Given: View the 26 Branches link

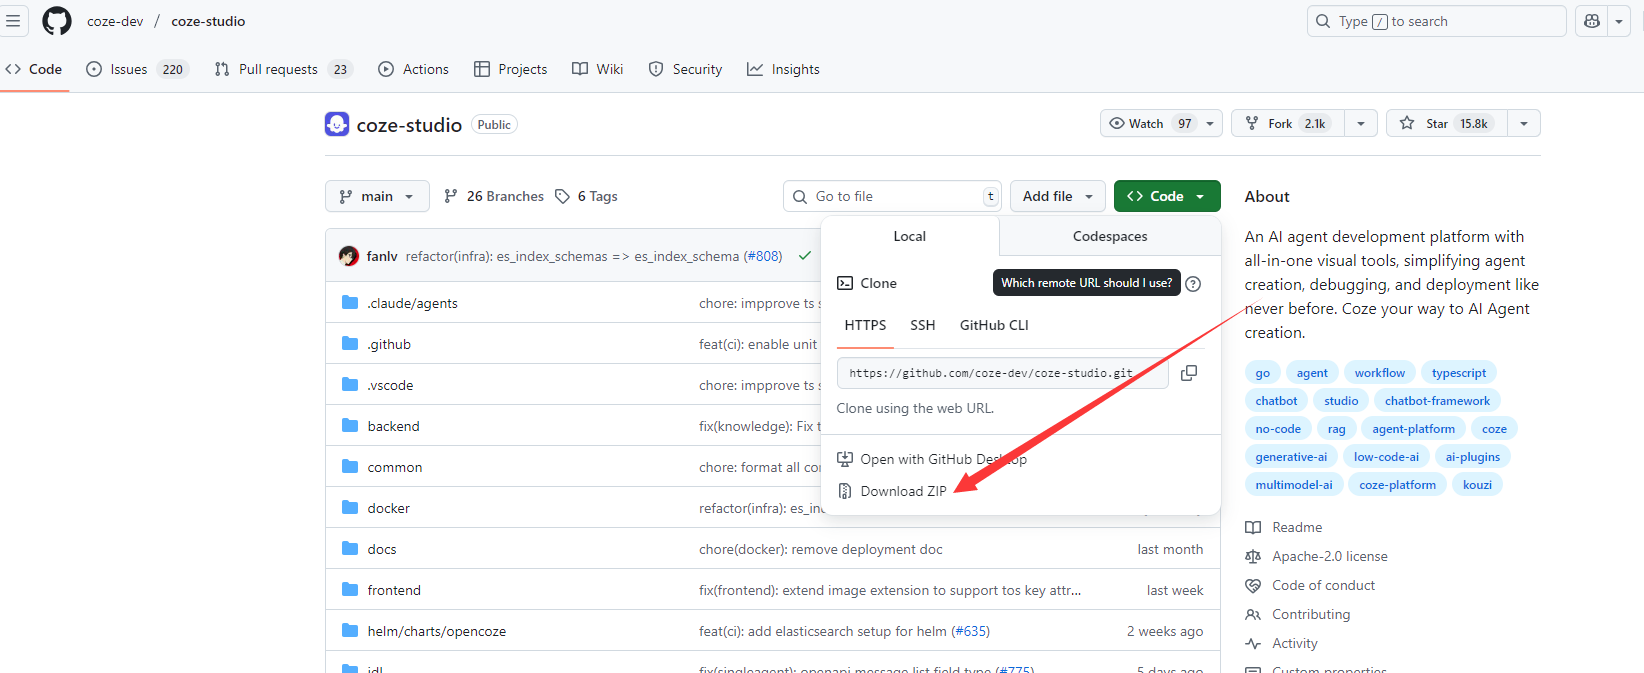Looking at the screenshot, I should [x=494, y=196].
